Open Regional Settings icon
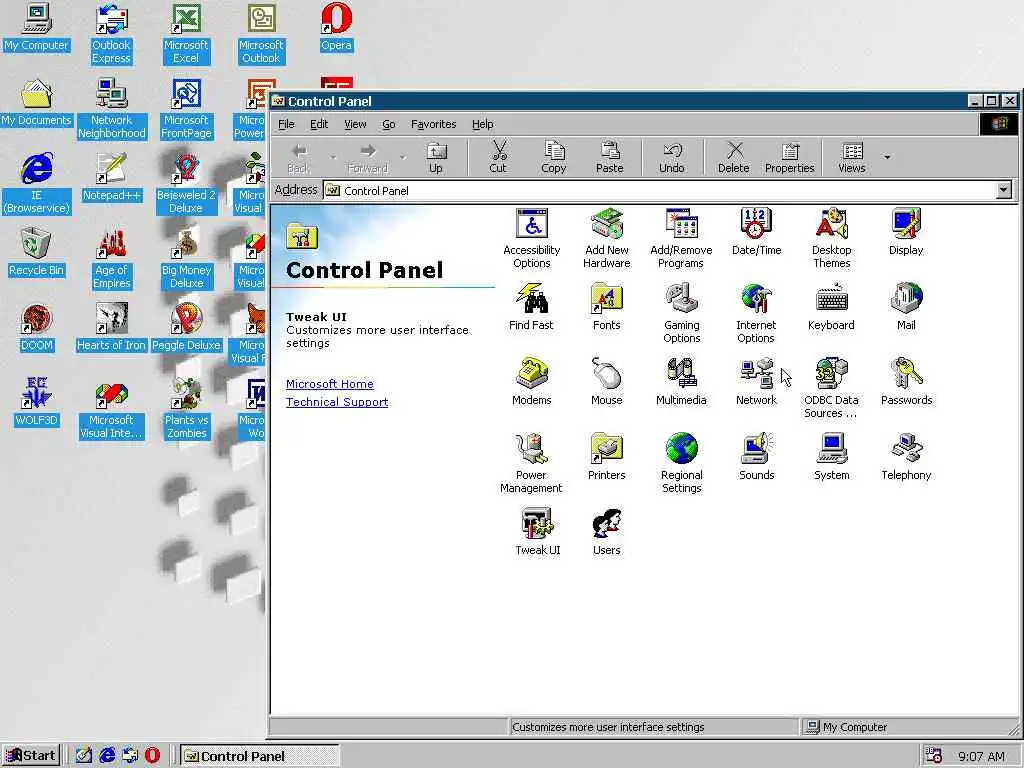The height and width of the screenshot is (768, 1024). tap(681, 464)
